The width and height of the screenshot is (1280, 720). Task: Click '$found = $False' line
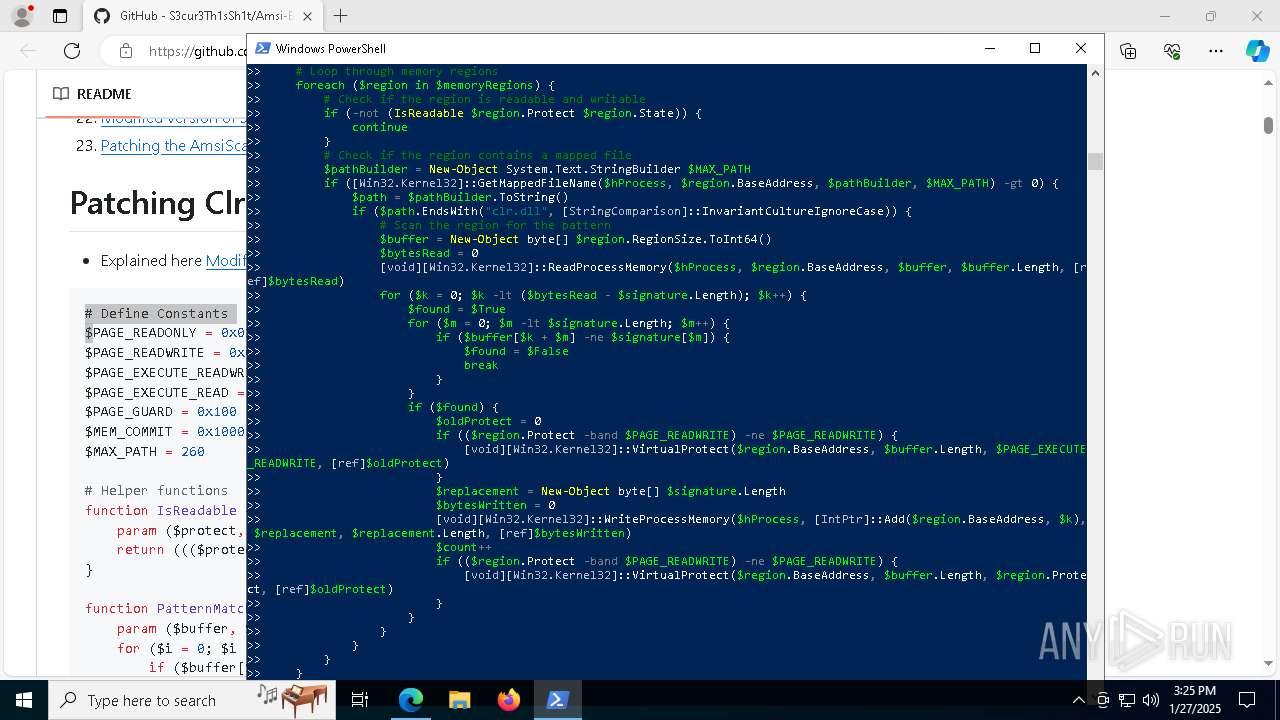point(516,351)
